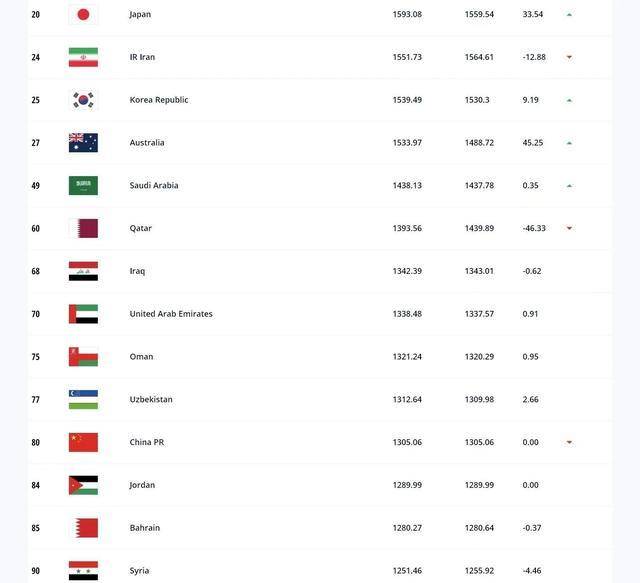Click the Bahrain flag thumbnail

(83, 528)
